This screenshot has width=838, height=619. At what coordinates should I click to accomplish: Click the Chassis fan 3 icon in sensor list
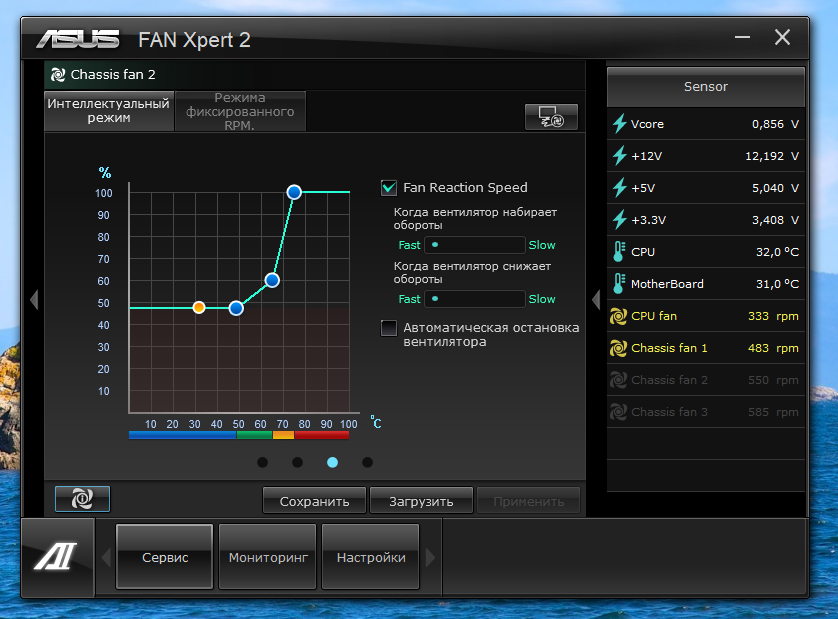pyautogui.click(x=618, y=412)
